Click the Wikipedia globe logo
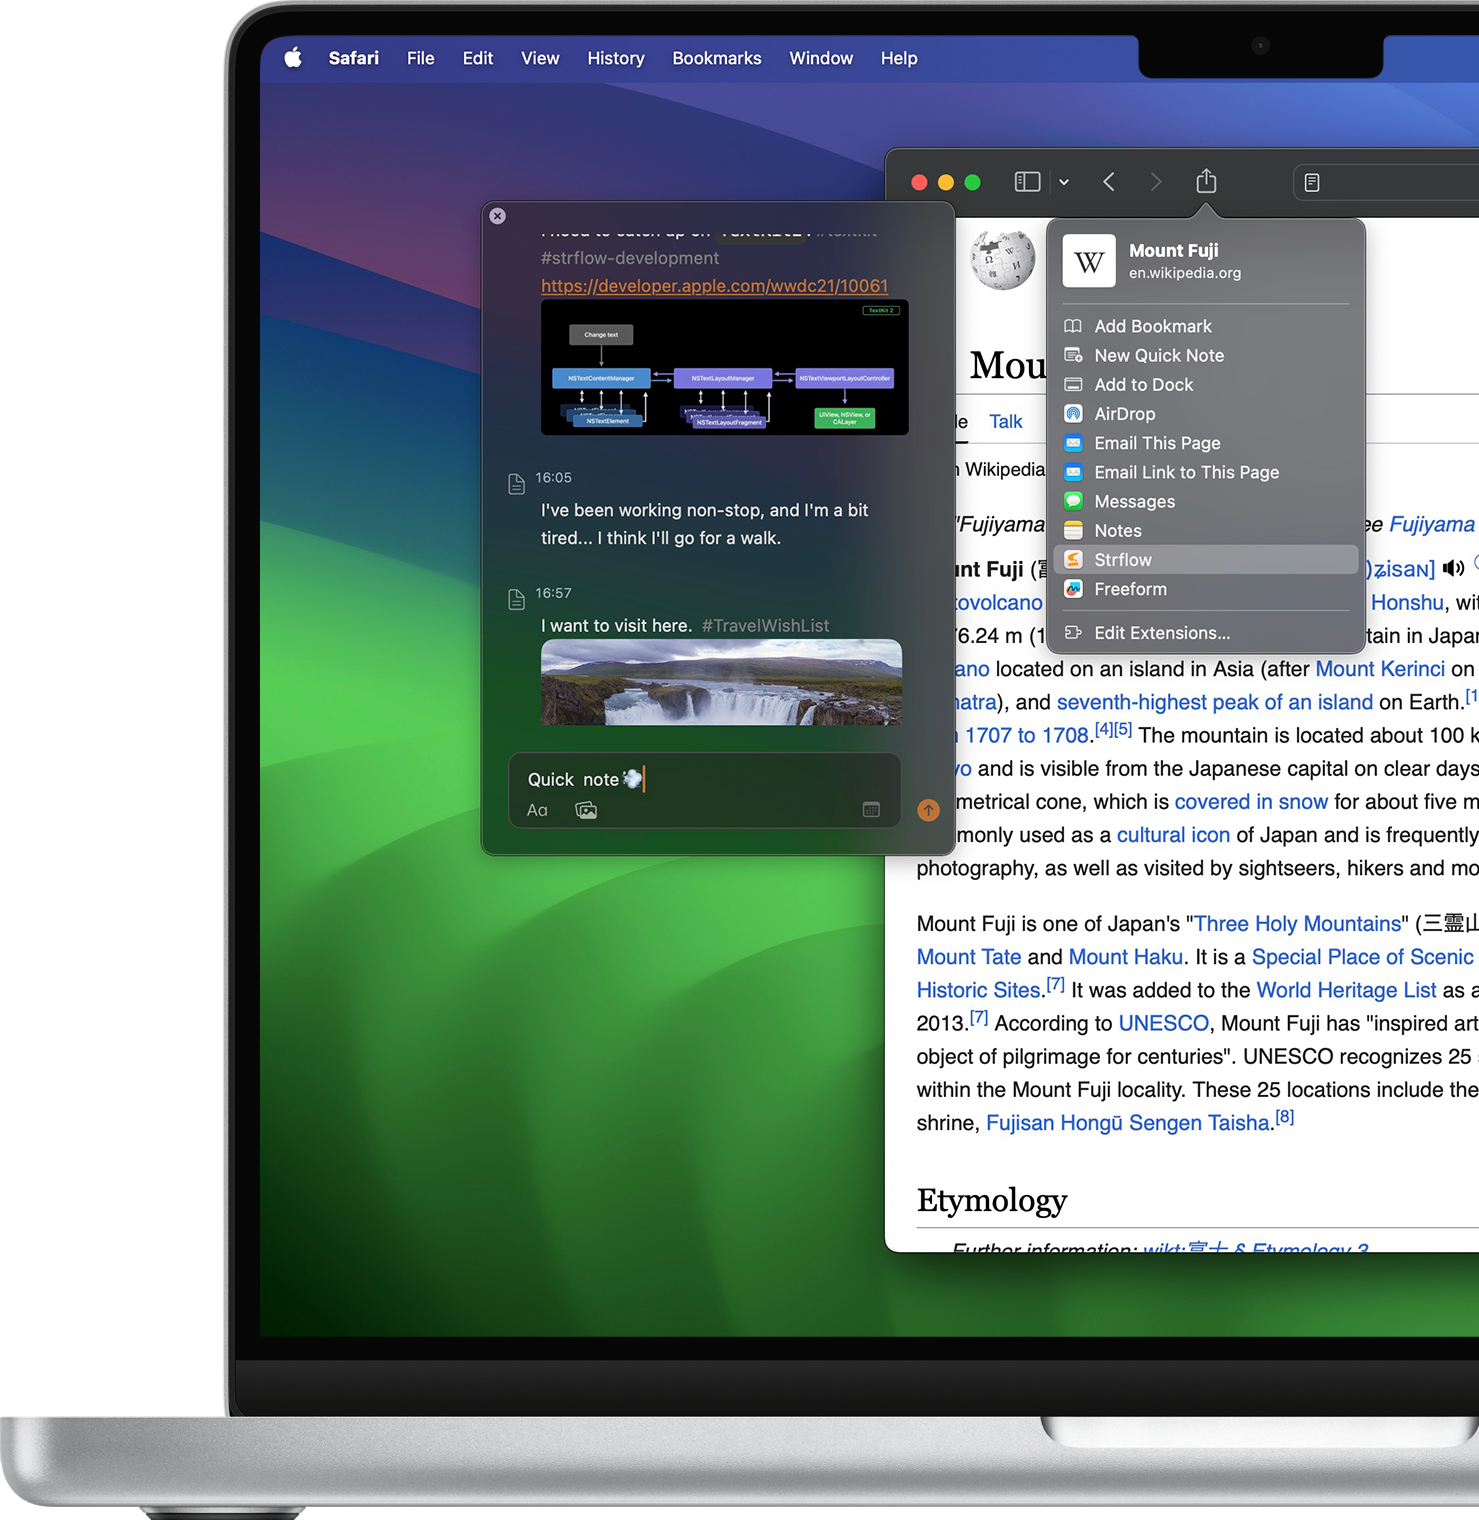The height and width of the screenshot is (1520, 1479). (x=1003, y=261)
